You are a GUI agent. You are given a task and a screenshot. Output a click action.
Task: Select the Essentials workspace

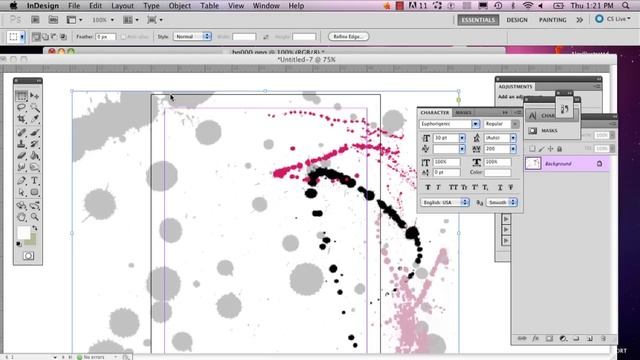click(478, 20)
